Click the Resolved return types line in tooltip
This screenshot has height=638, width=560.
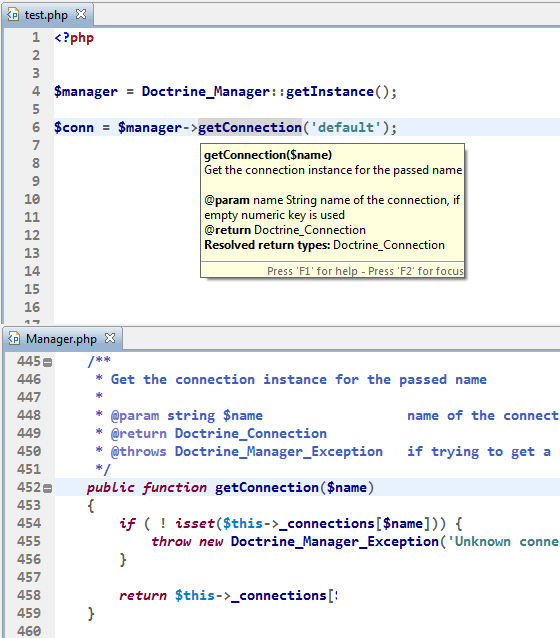(x=324, y=245)
